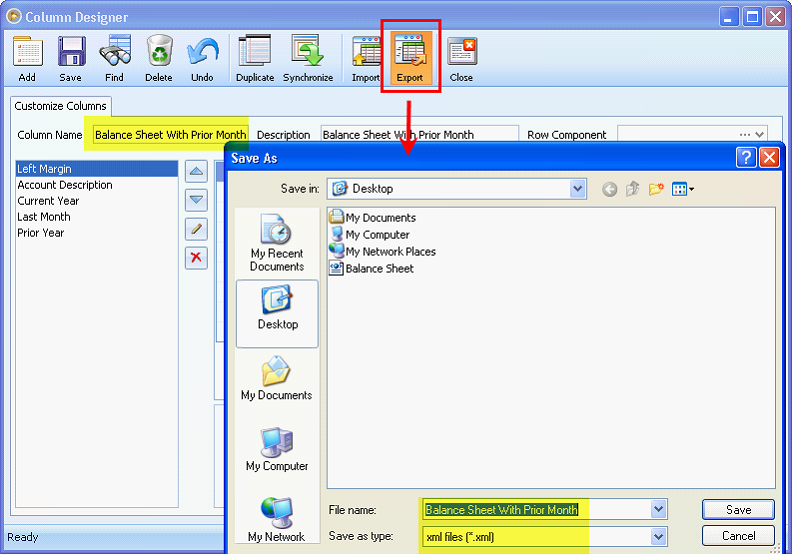Screen dimensions: 793x555
Task: Click the Row Component ellipsis button
Action: click(744, 135)
